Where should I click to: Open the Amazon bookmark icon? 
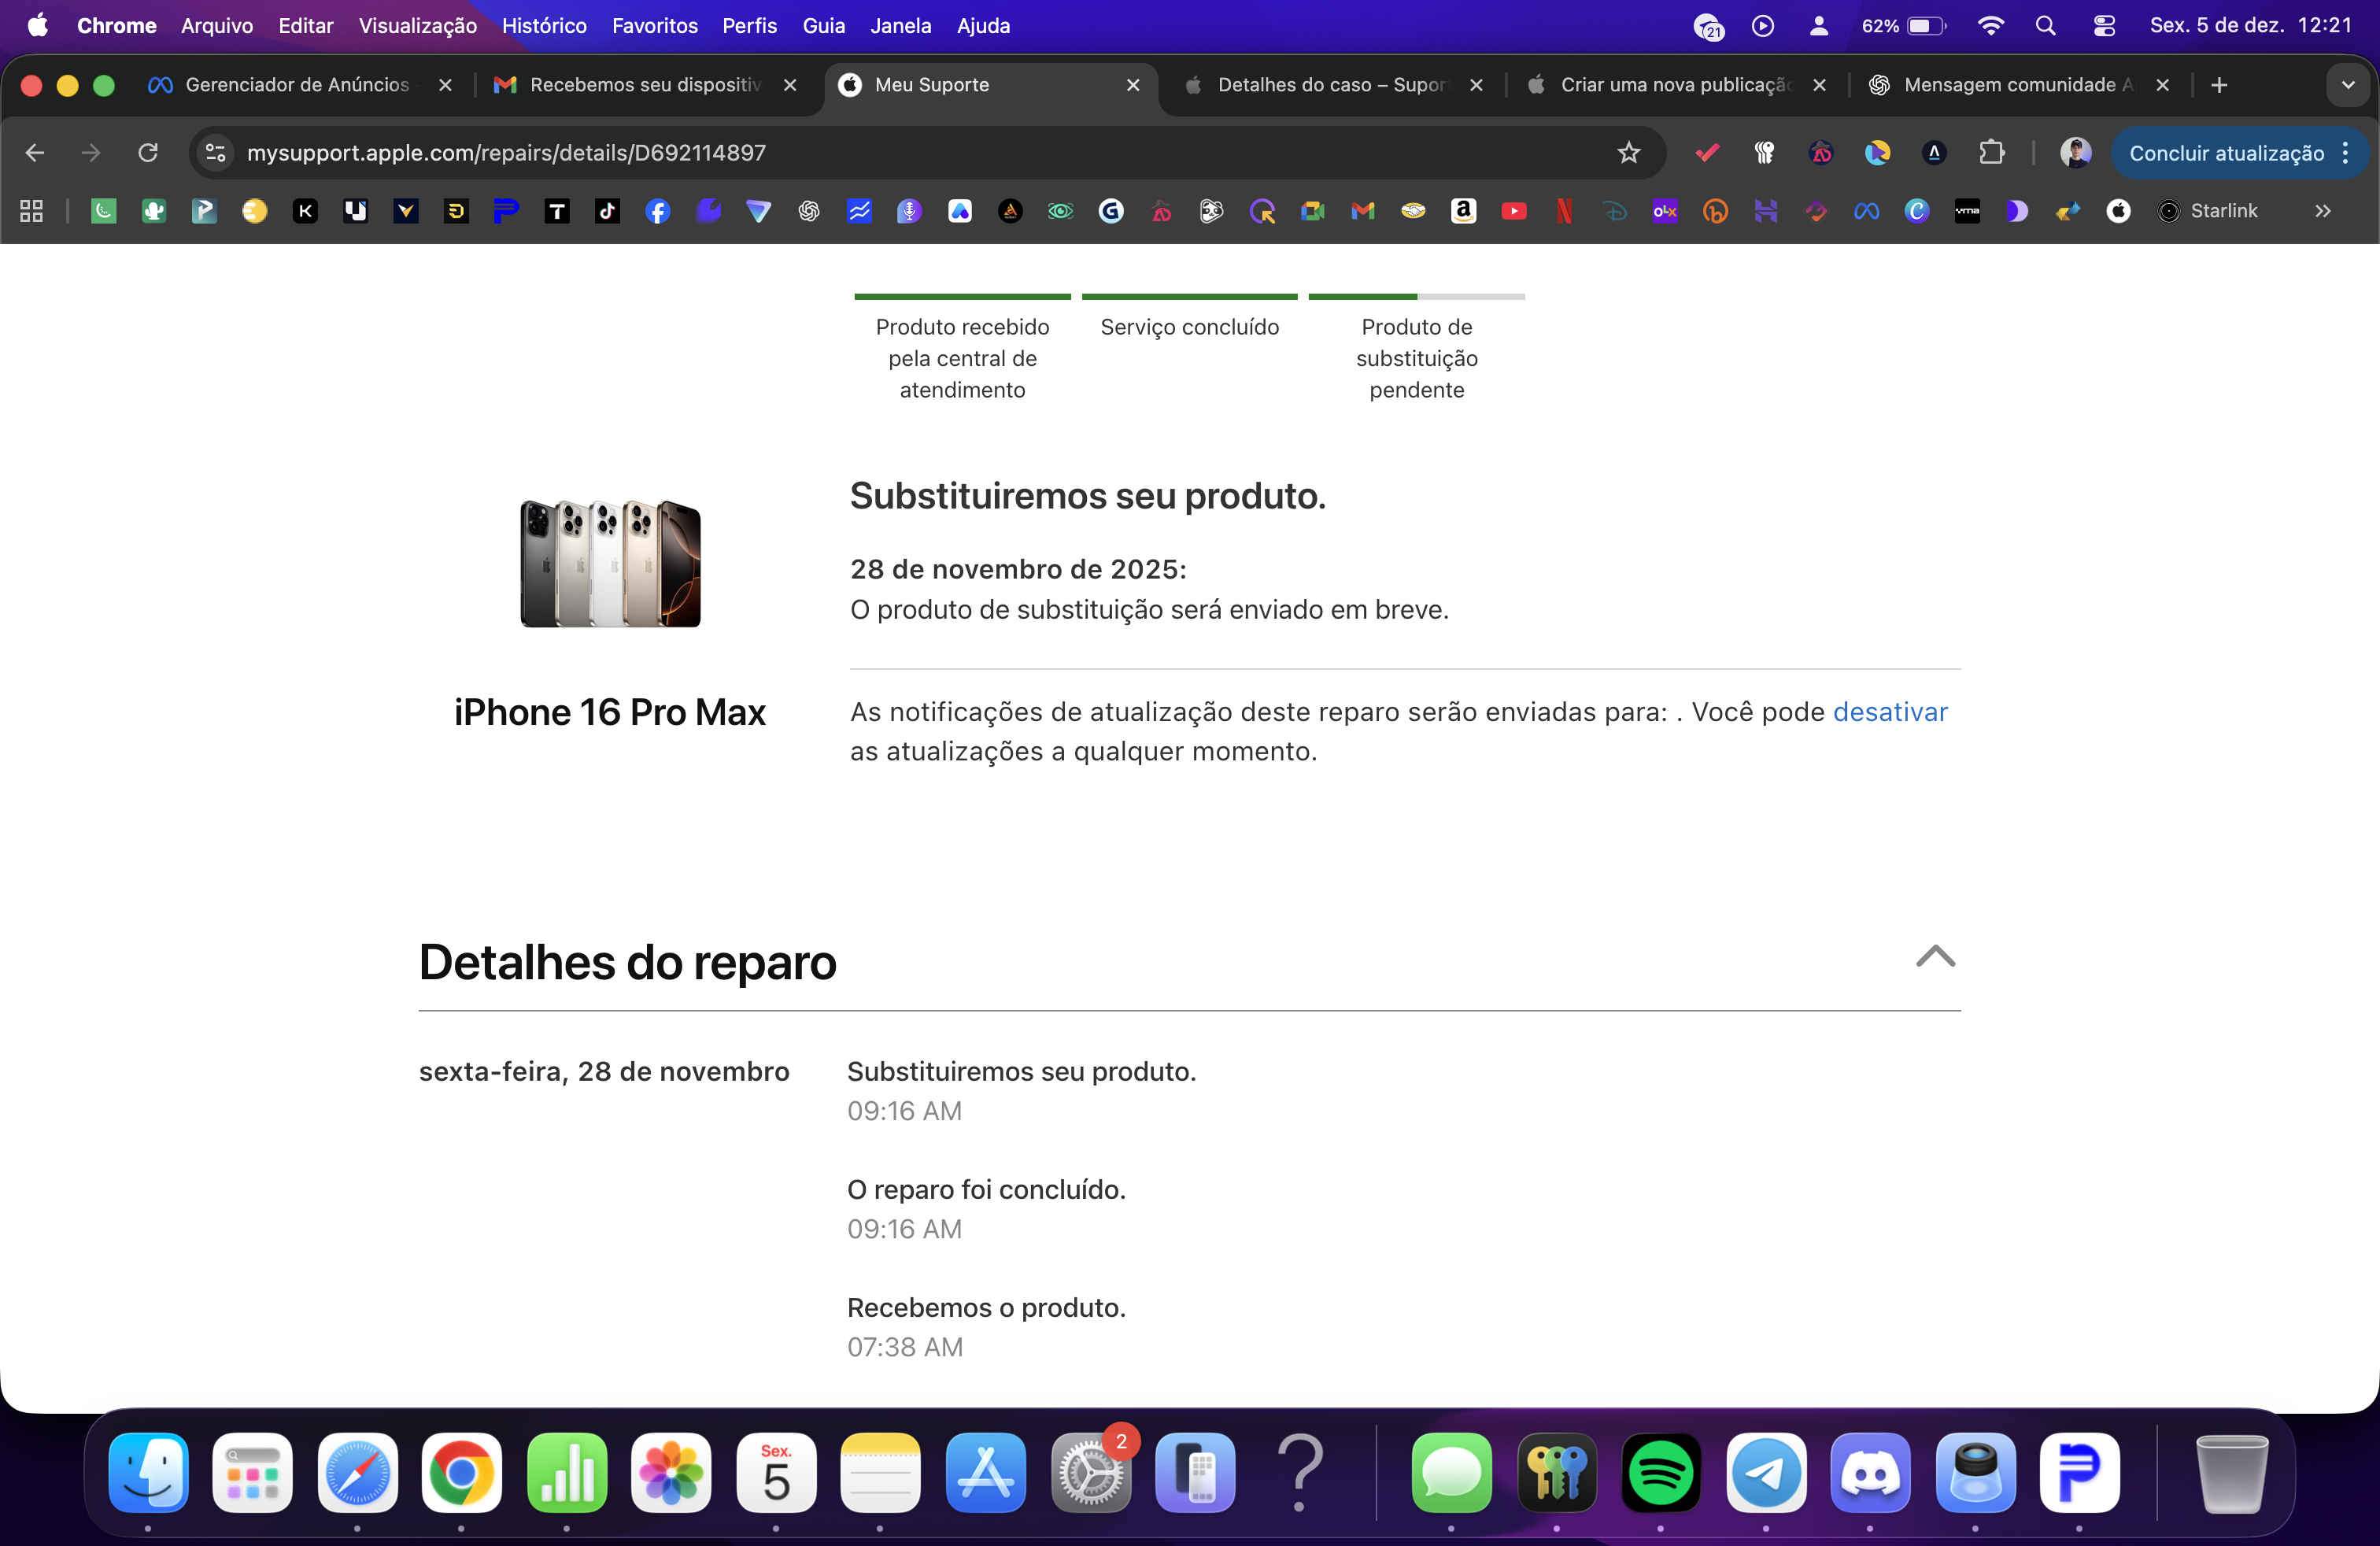click(1463, 211)
